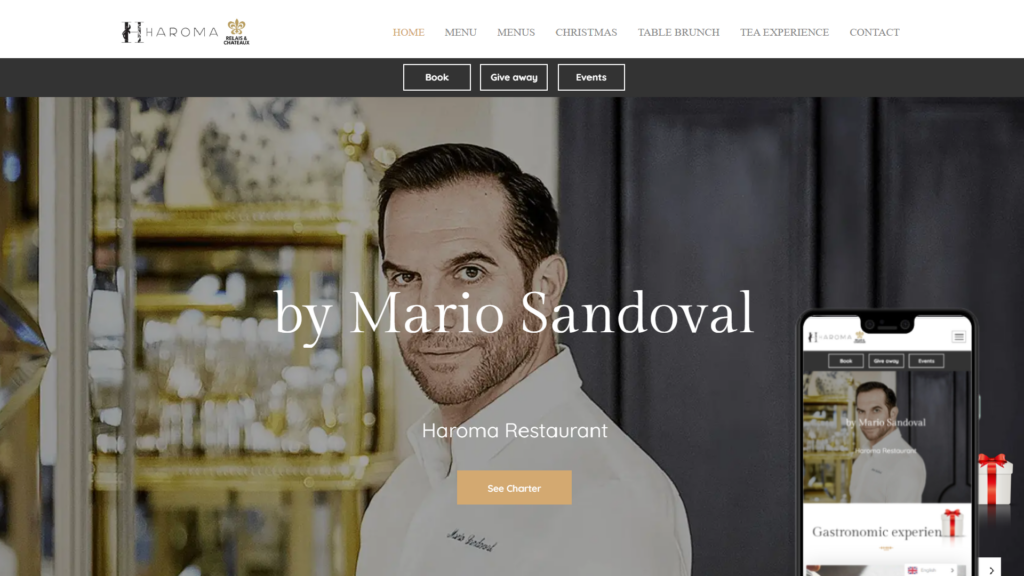Click the Relais & Chateaux fleur-de-lis emblem
The width and height of the screenshot is (1024, 576).
(x=236, y=32)
